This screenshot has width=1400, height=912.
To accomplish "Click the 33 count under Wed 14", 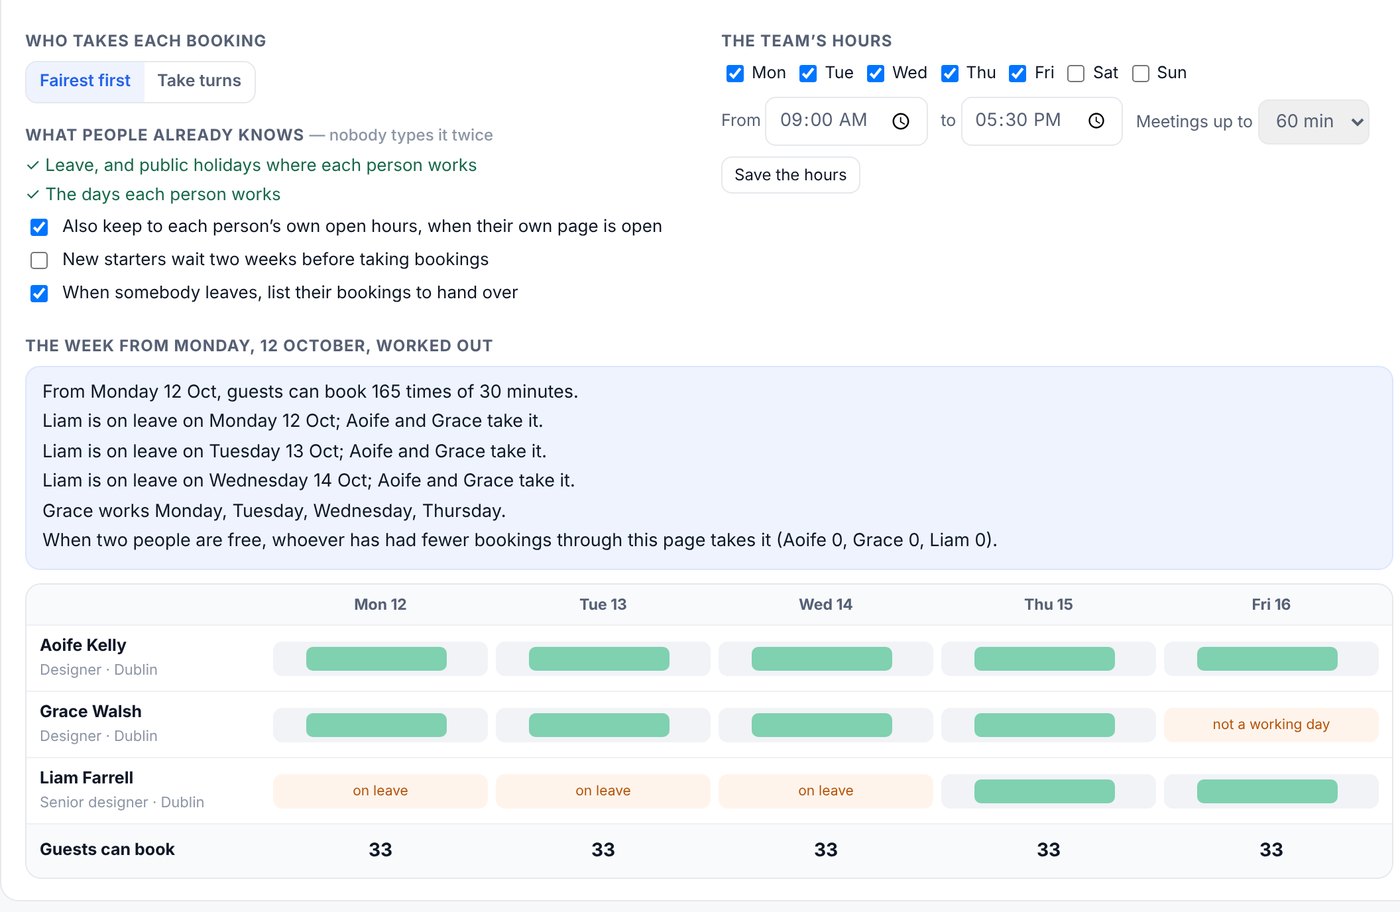I will tap(826, 850).
